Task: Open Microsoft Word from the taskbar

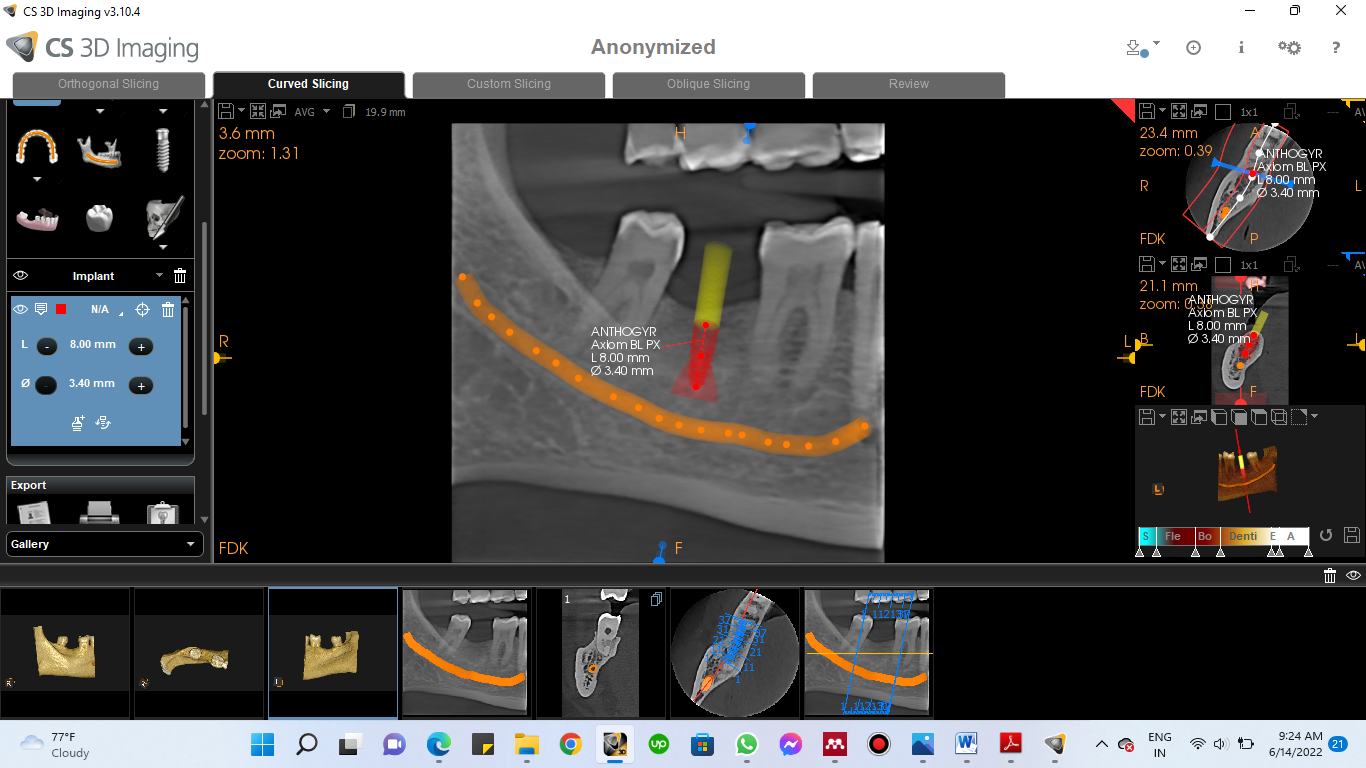Action: click(967, 744)
